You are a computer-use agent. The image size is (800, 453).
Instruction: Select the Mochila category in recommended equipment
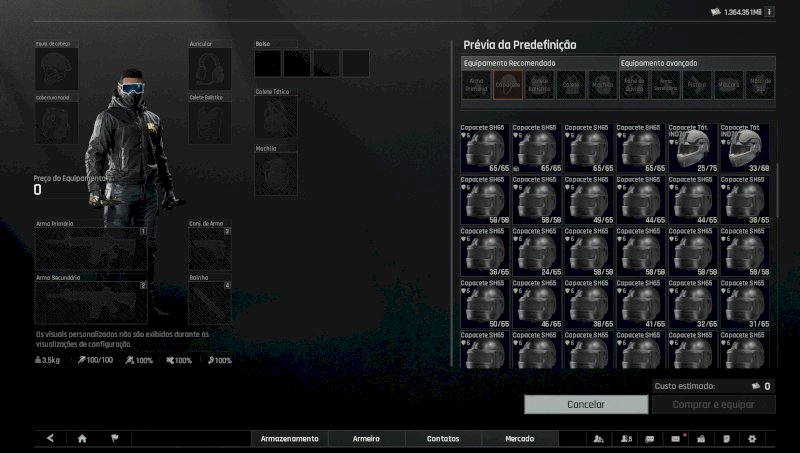coord(602,85)
